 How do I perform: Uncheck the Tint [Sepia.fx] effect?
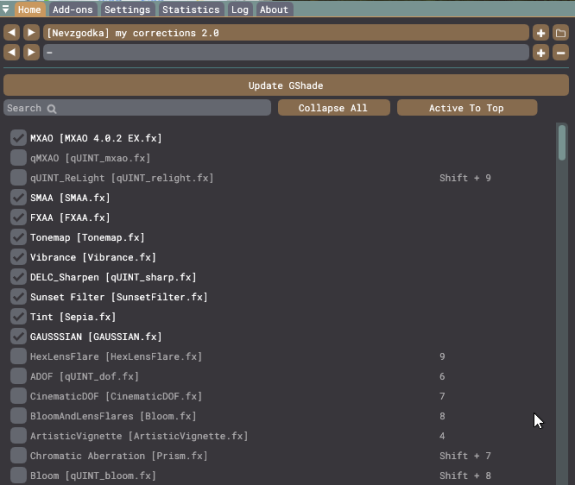[18, 317]
